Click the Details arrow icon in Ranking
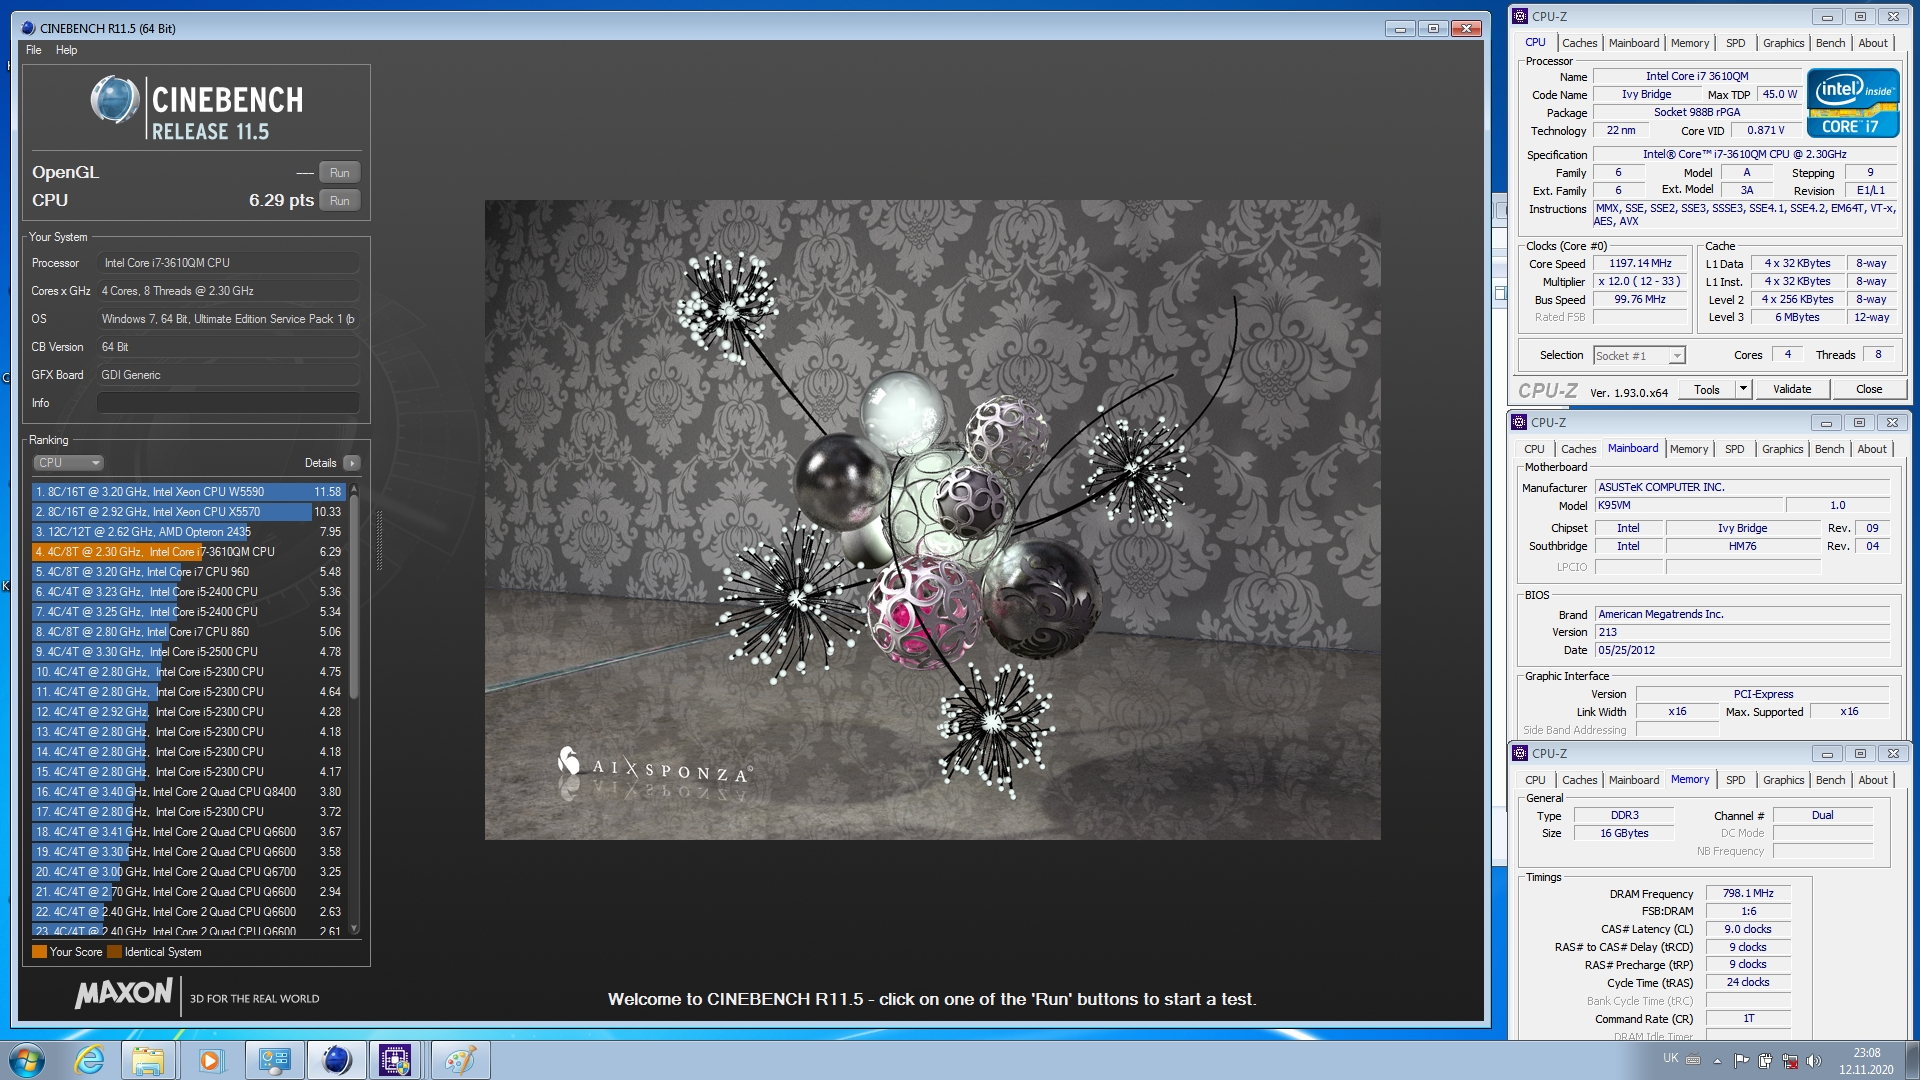 [x=351, y=463]
